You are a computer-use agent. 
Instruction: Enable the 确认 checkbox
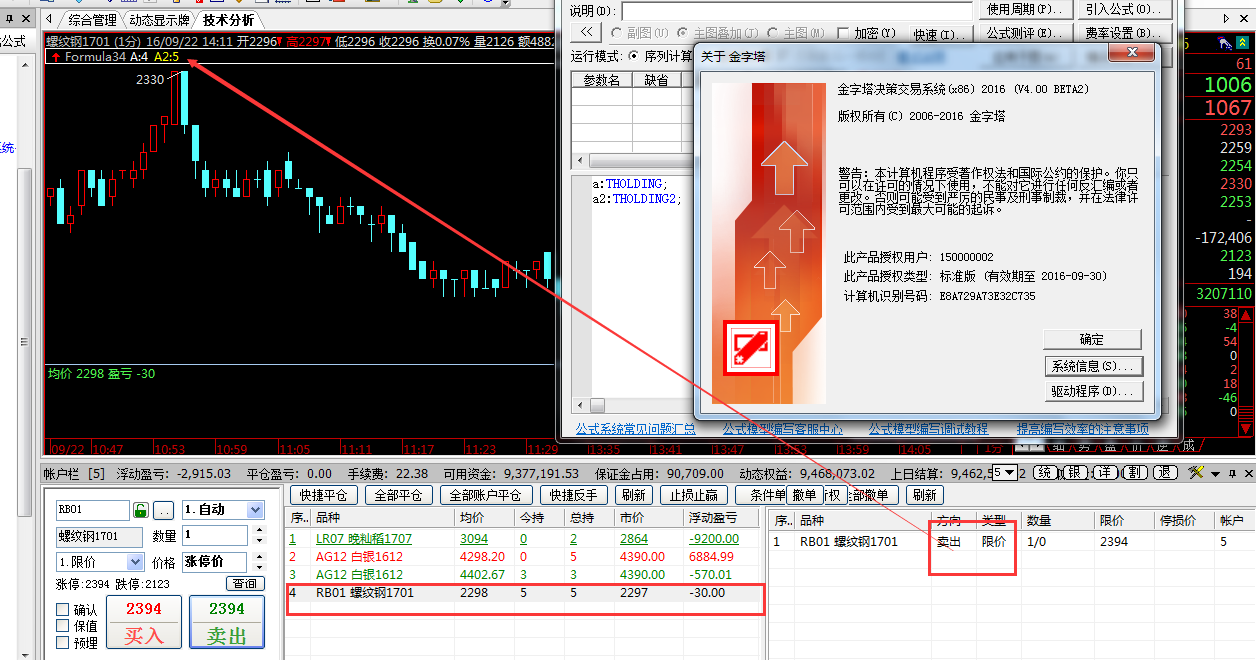(x=63, y=610)
